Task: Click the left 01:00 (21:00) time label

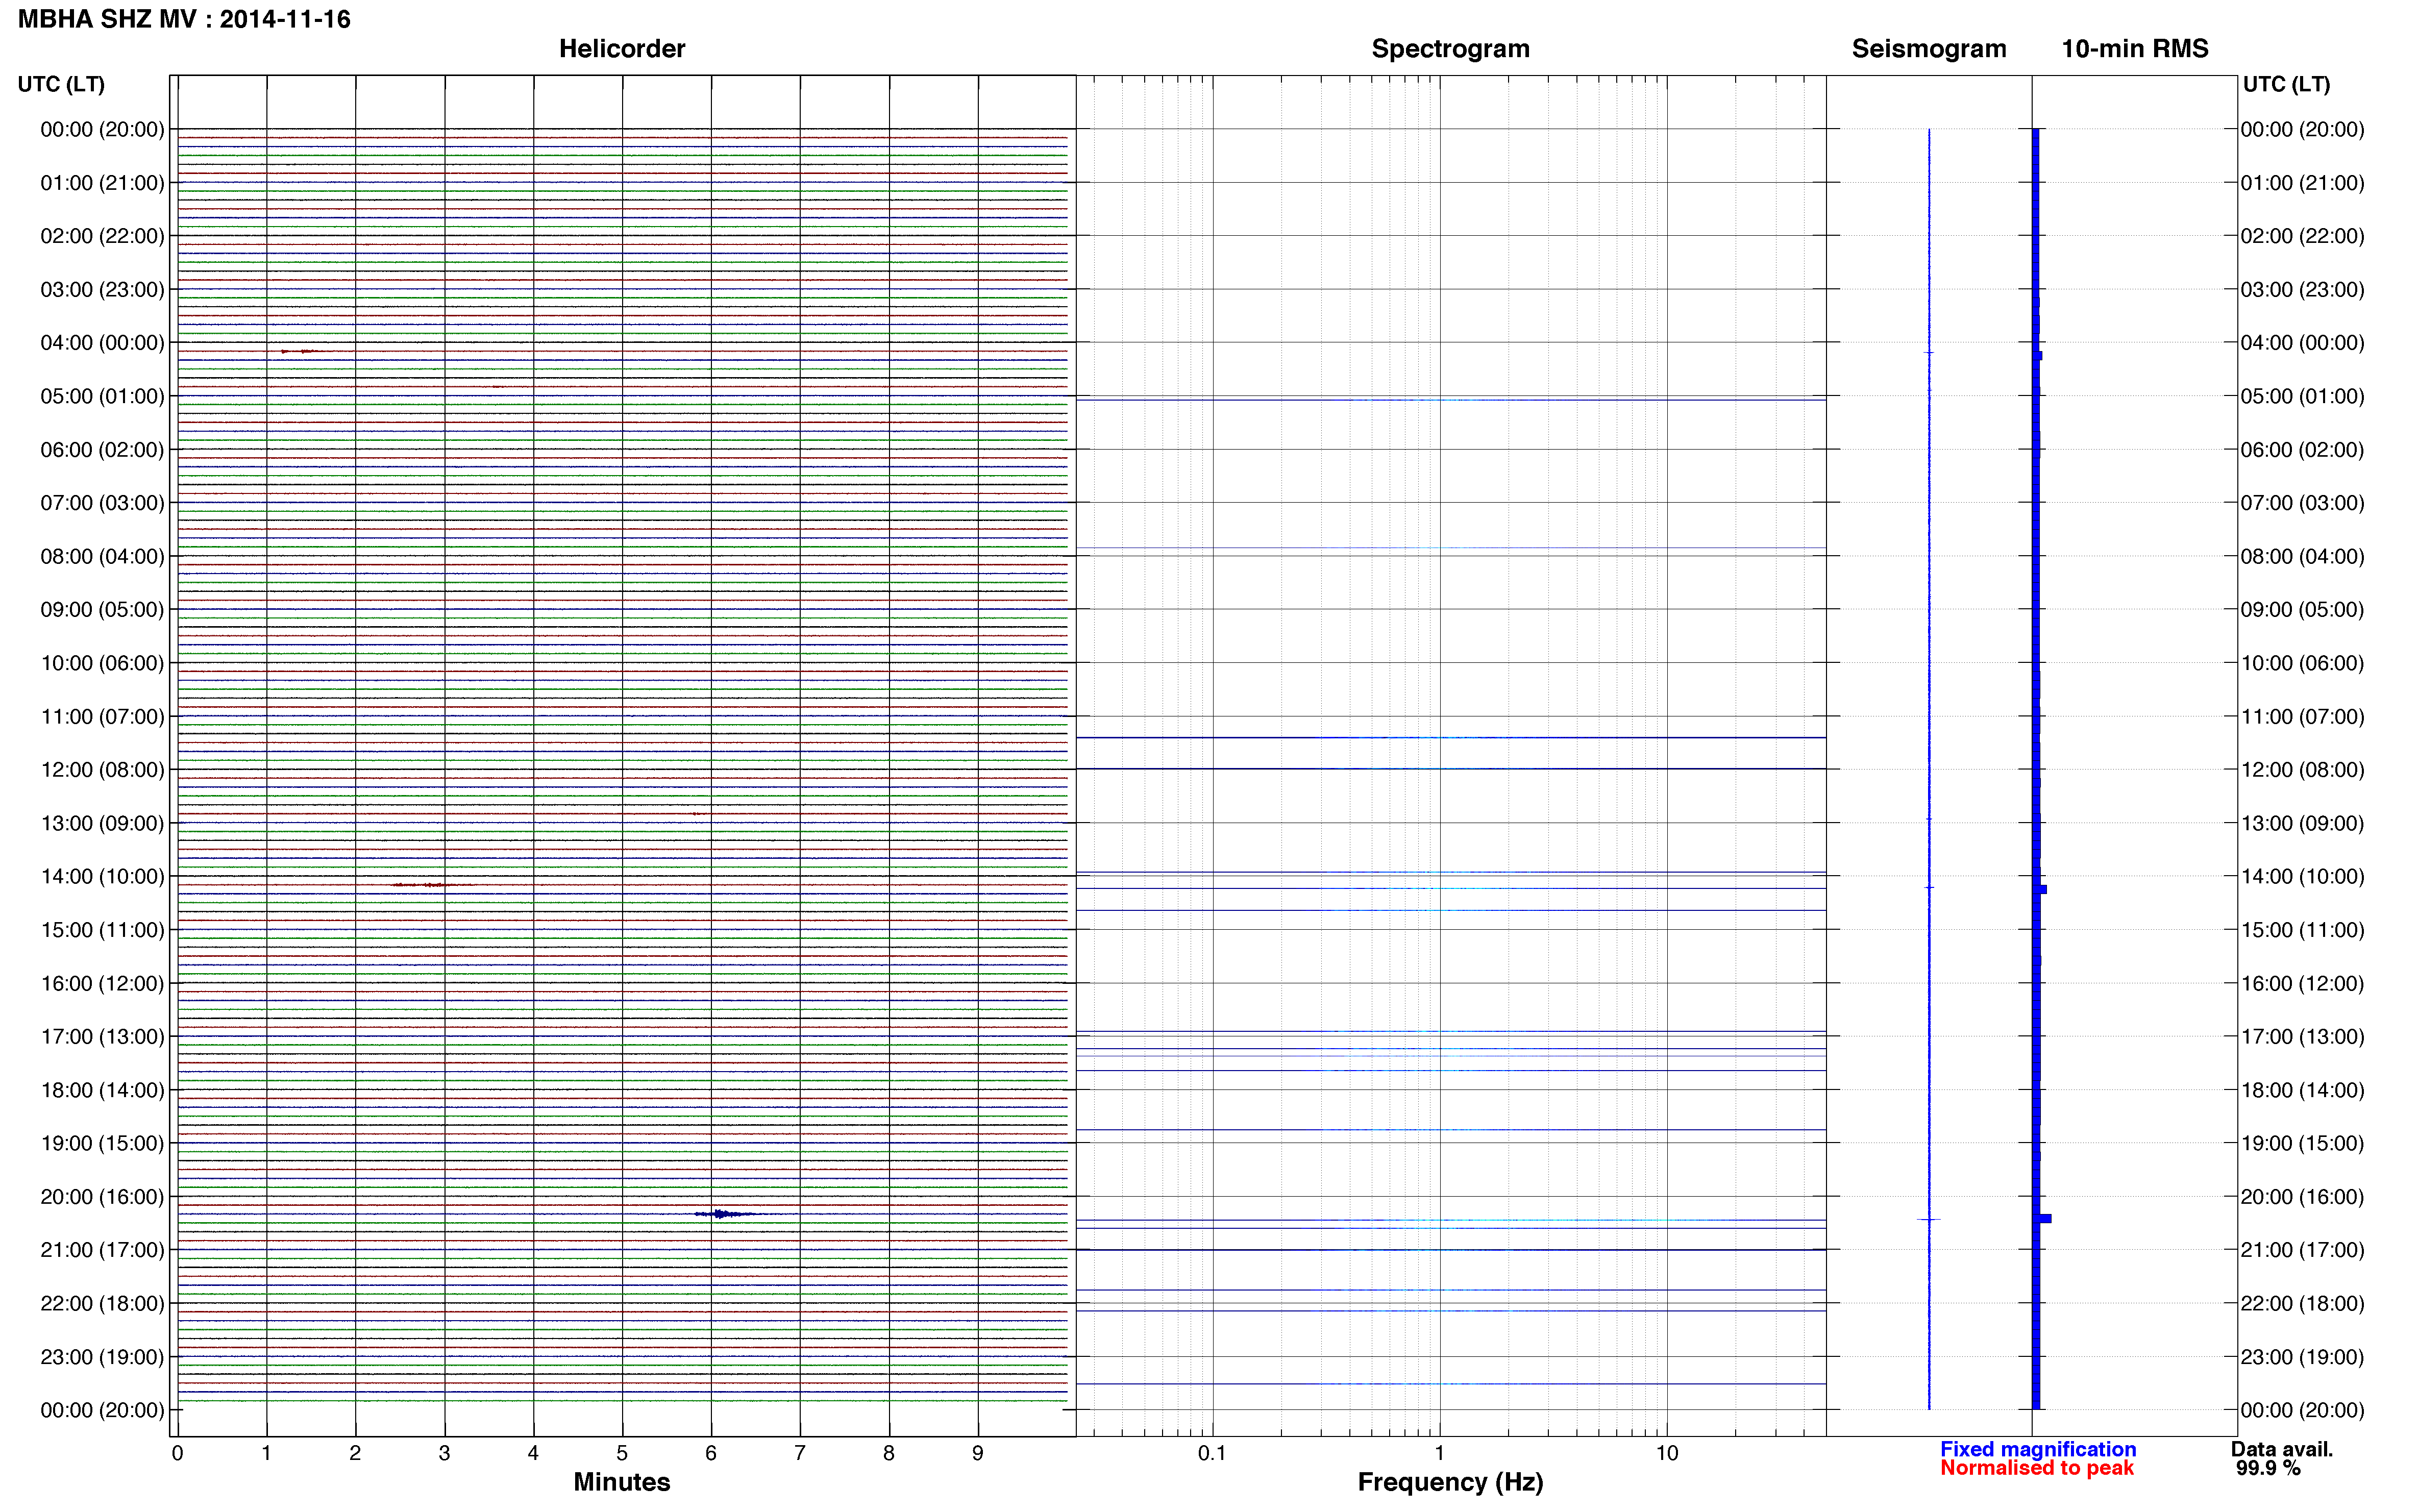Action: click(102, 183)
